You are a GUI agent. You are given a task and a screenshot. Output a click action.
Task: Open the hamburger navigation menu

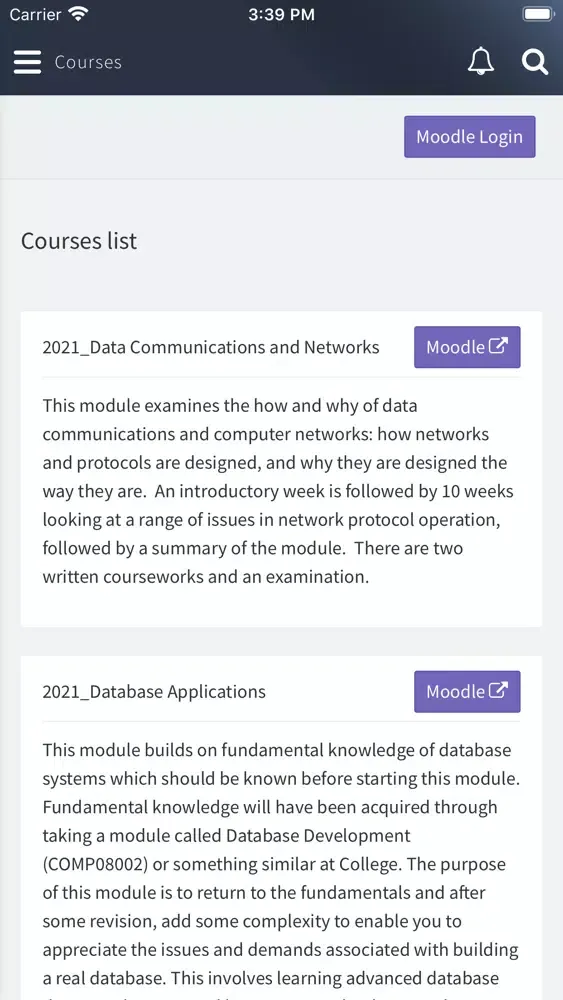click(x=27, y=62)
